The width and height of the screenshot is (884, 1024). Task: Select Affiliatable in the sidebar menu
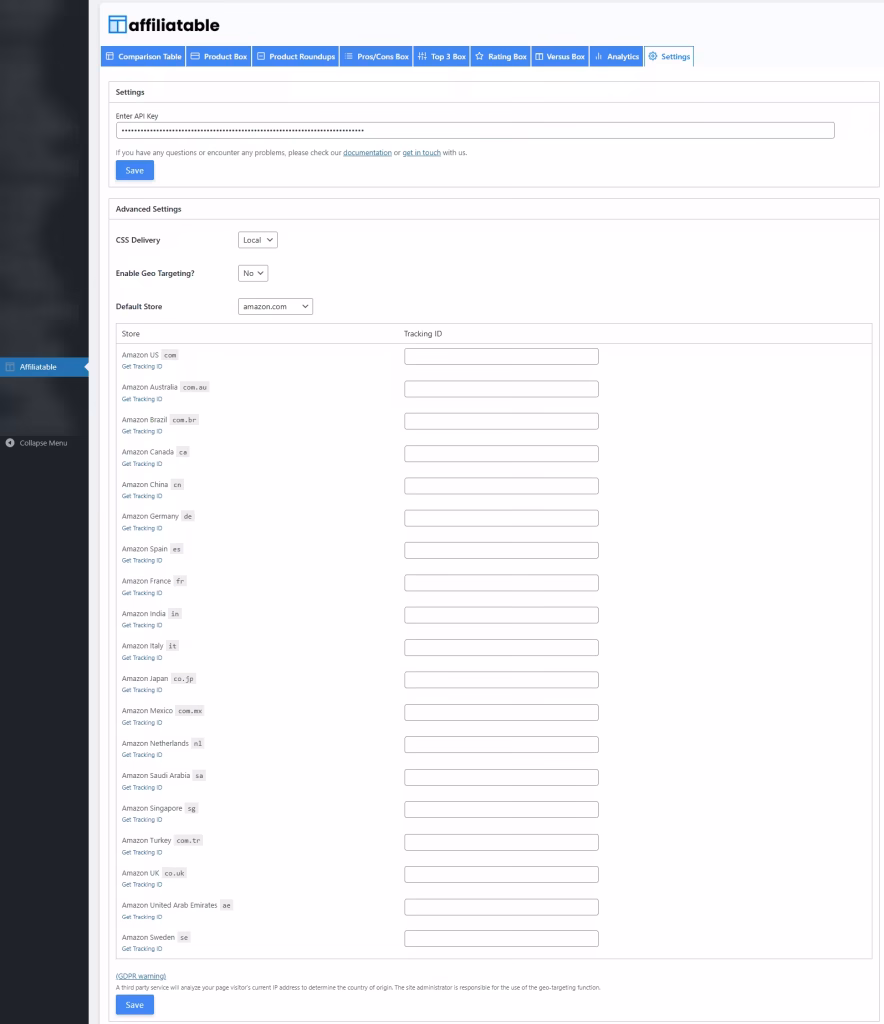tap(44, 367)
